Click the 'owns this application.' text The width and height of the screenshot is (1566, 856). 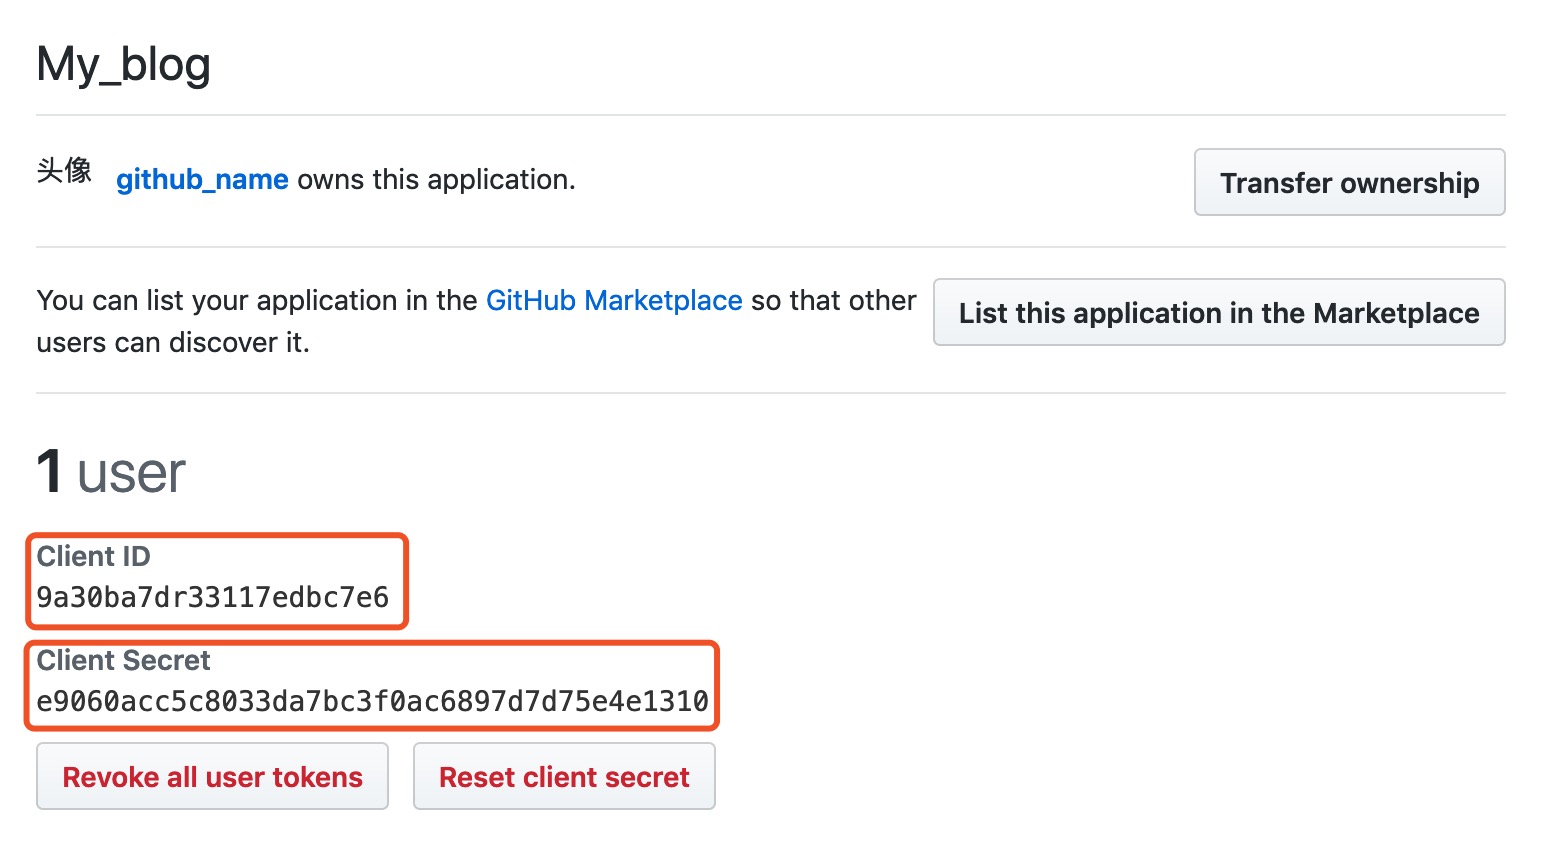(x=436, y=180)
